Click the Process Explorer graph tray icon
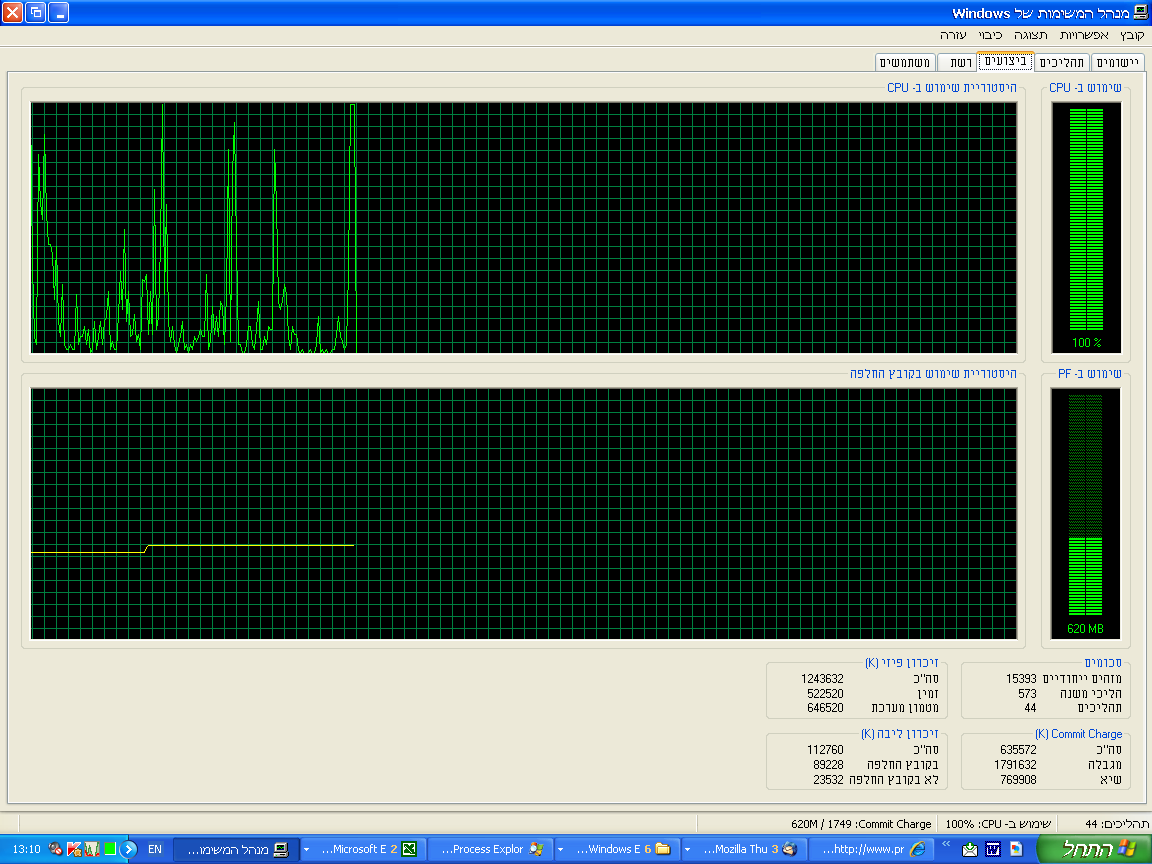The width and height of the screenshot is (1152, 864). 92,849
